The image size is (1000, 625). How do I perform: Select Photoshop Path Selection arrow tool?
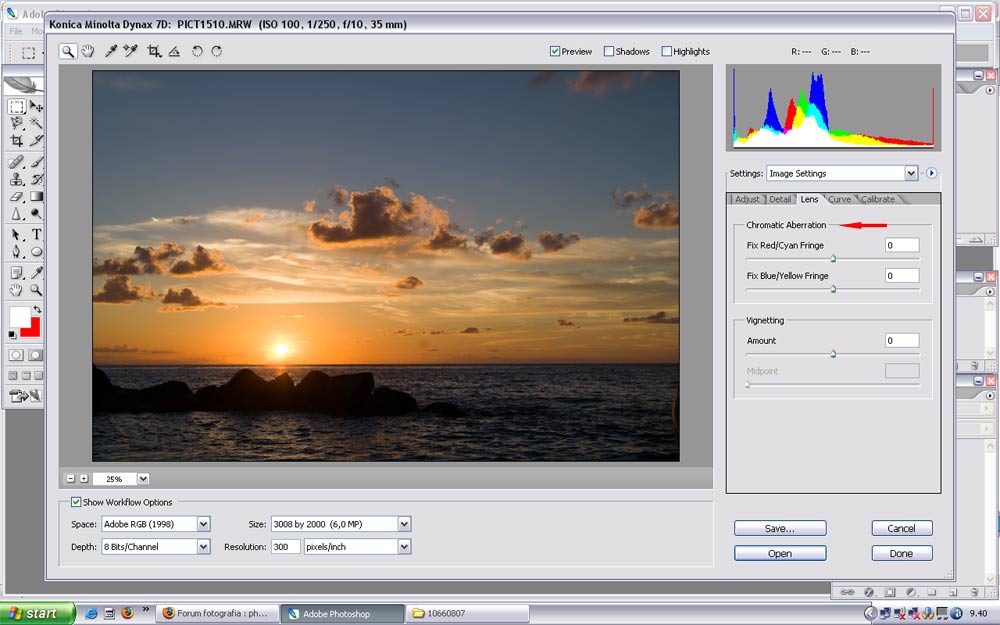point(17,234)
